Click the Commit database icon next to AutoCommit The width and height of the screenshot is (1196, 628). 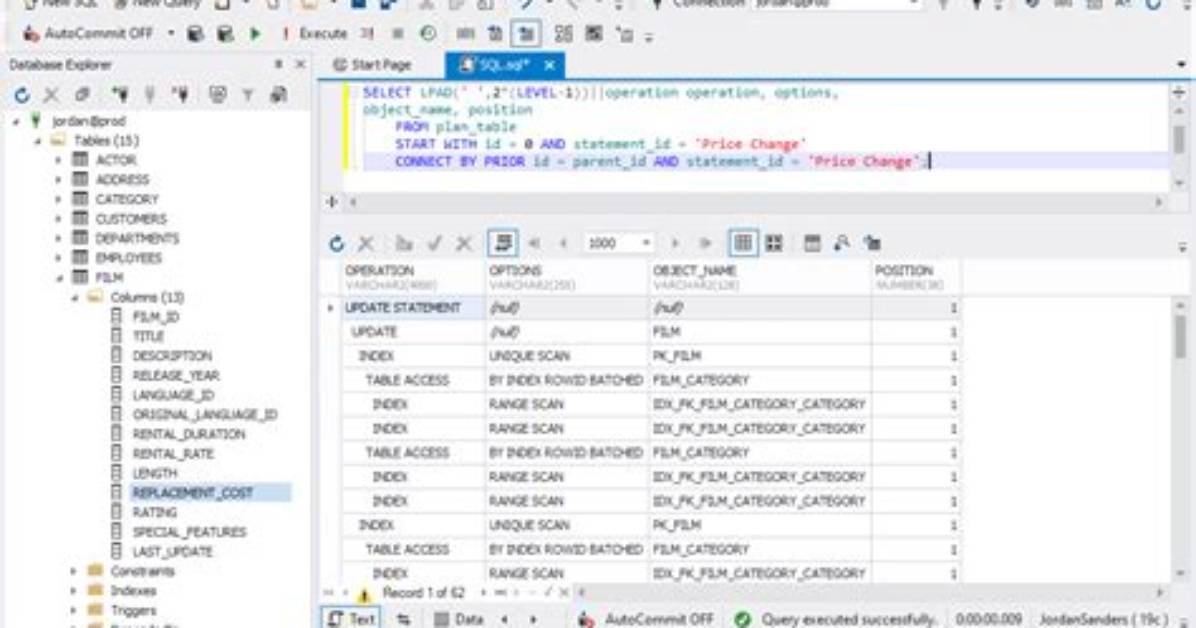point(195,34)
